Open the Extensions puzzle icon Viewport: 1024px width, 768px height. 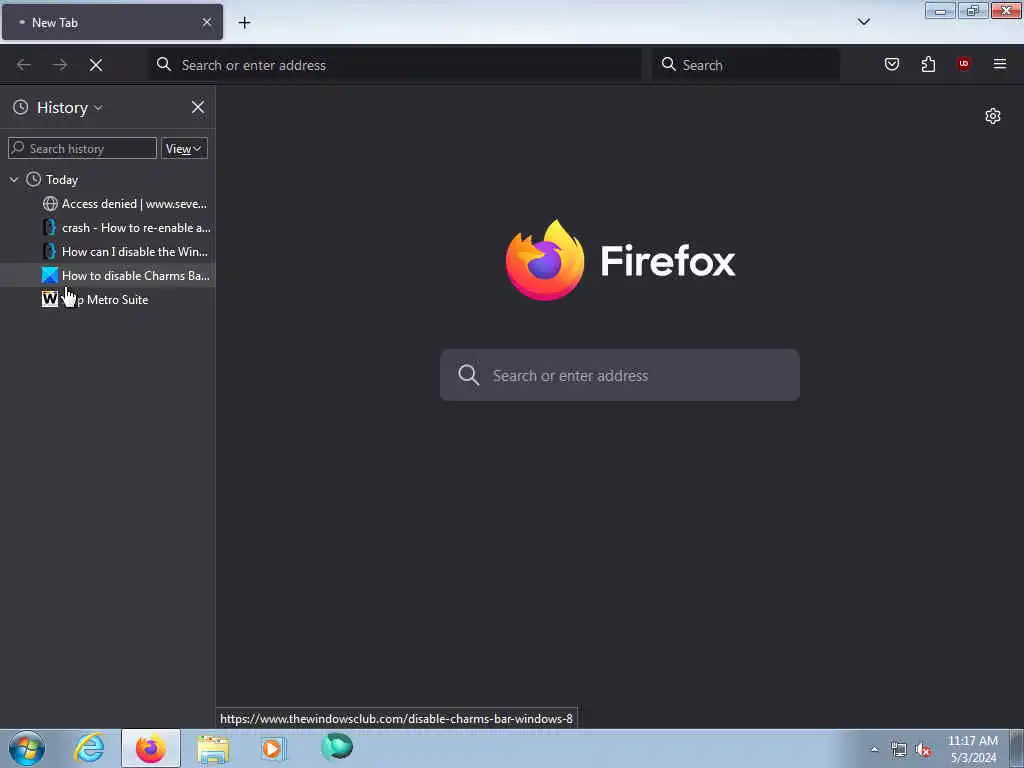coord(928,64)
